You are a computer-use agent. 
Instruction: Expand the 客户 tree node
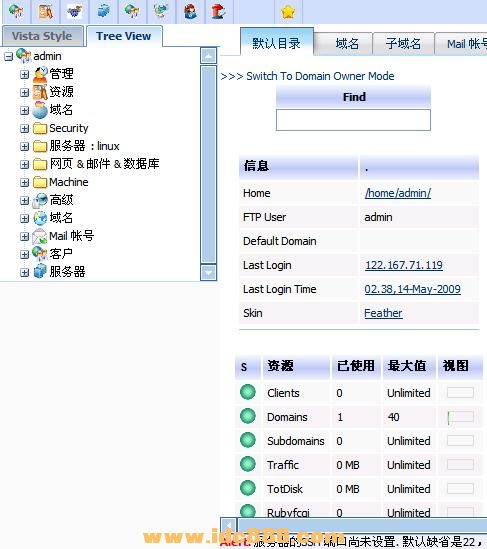pos(24,254)
